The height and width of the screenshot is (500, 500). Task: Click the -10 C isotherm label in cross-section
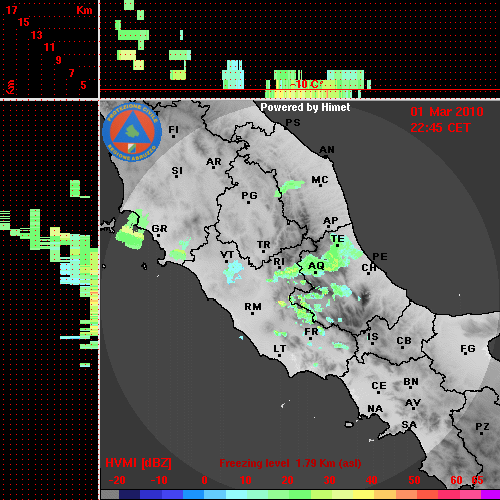click(x=304, y=84)
